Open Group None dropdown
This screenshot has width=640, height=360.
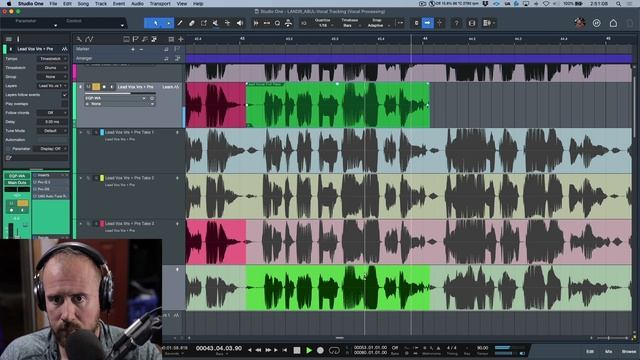pos(52,77)
